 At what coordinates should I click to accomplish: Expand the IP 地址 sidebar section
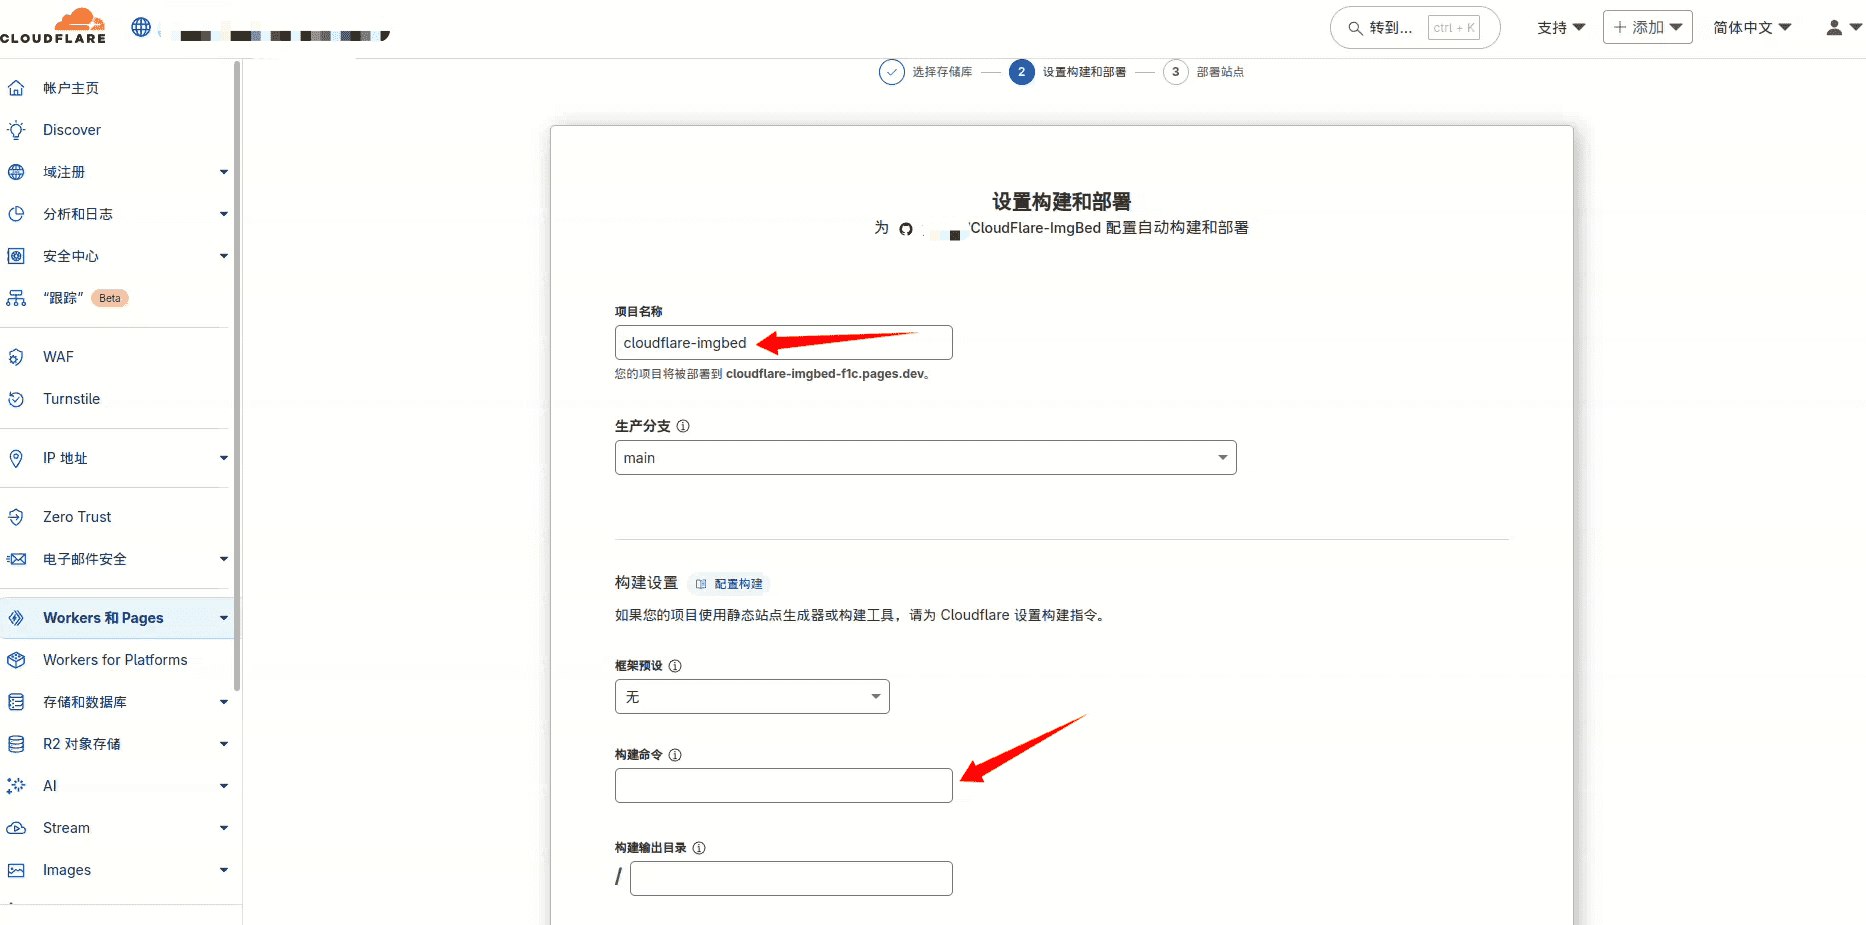[x=224, y=458]
